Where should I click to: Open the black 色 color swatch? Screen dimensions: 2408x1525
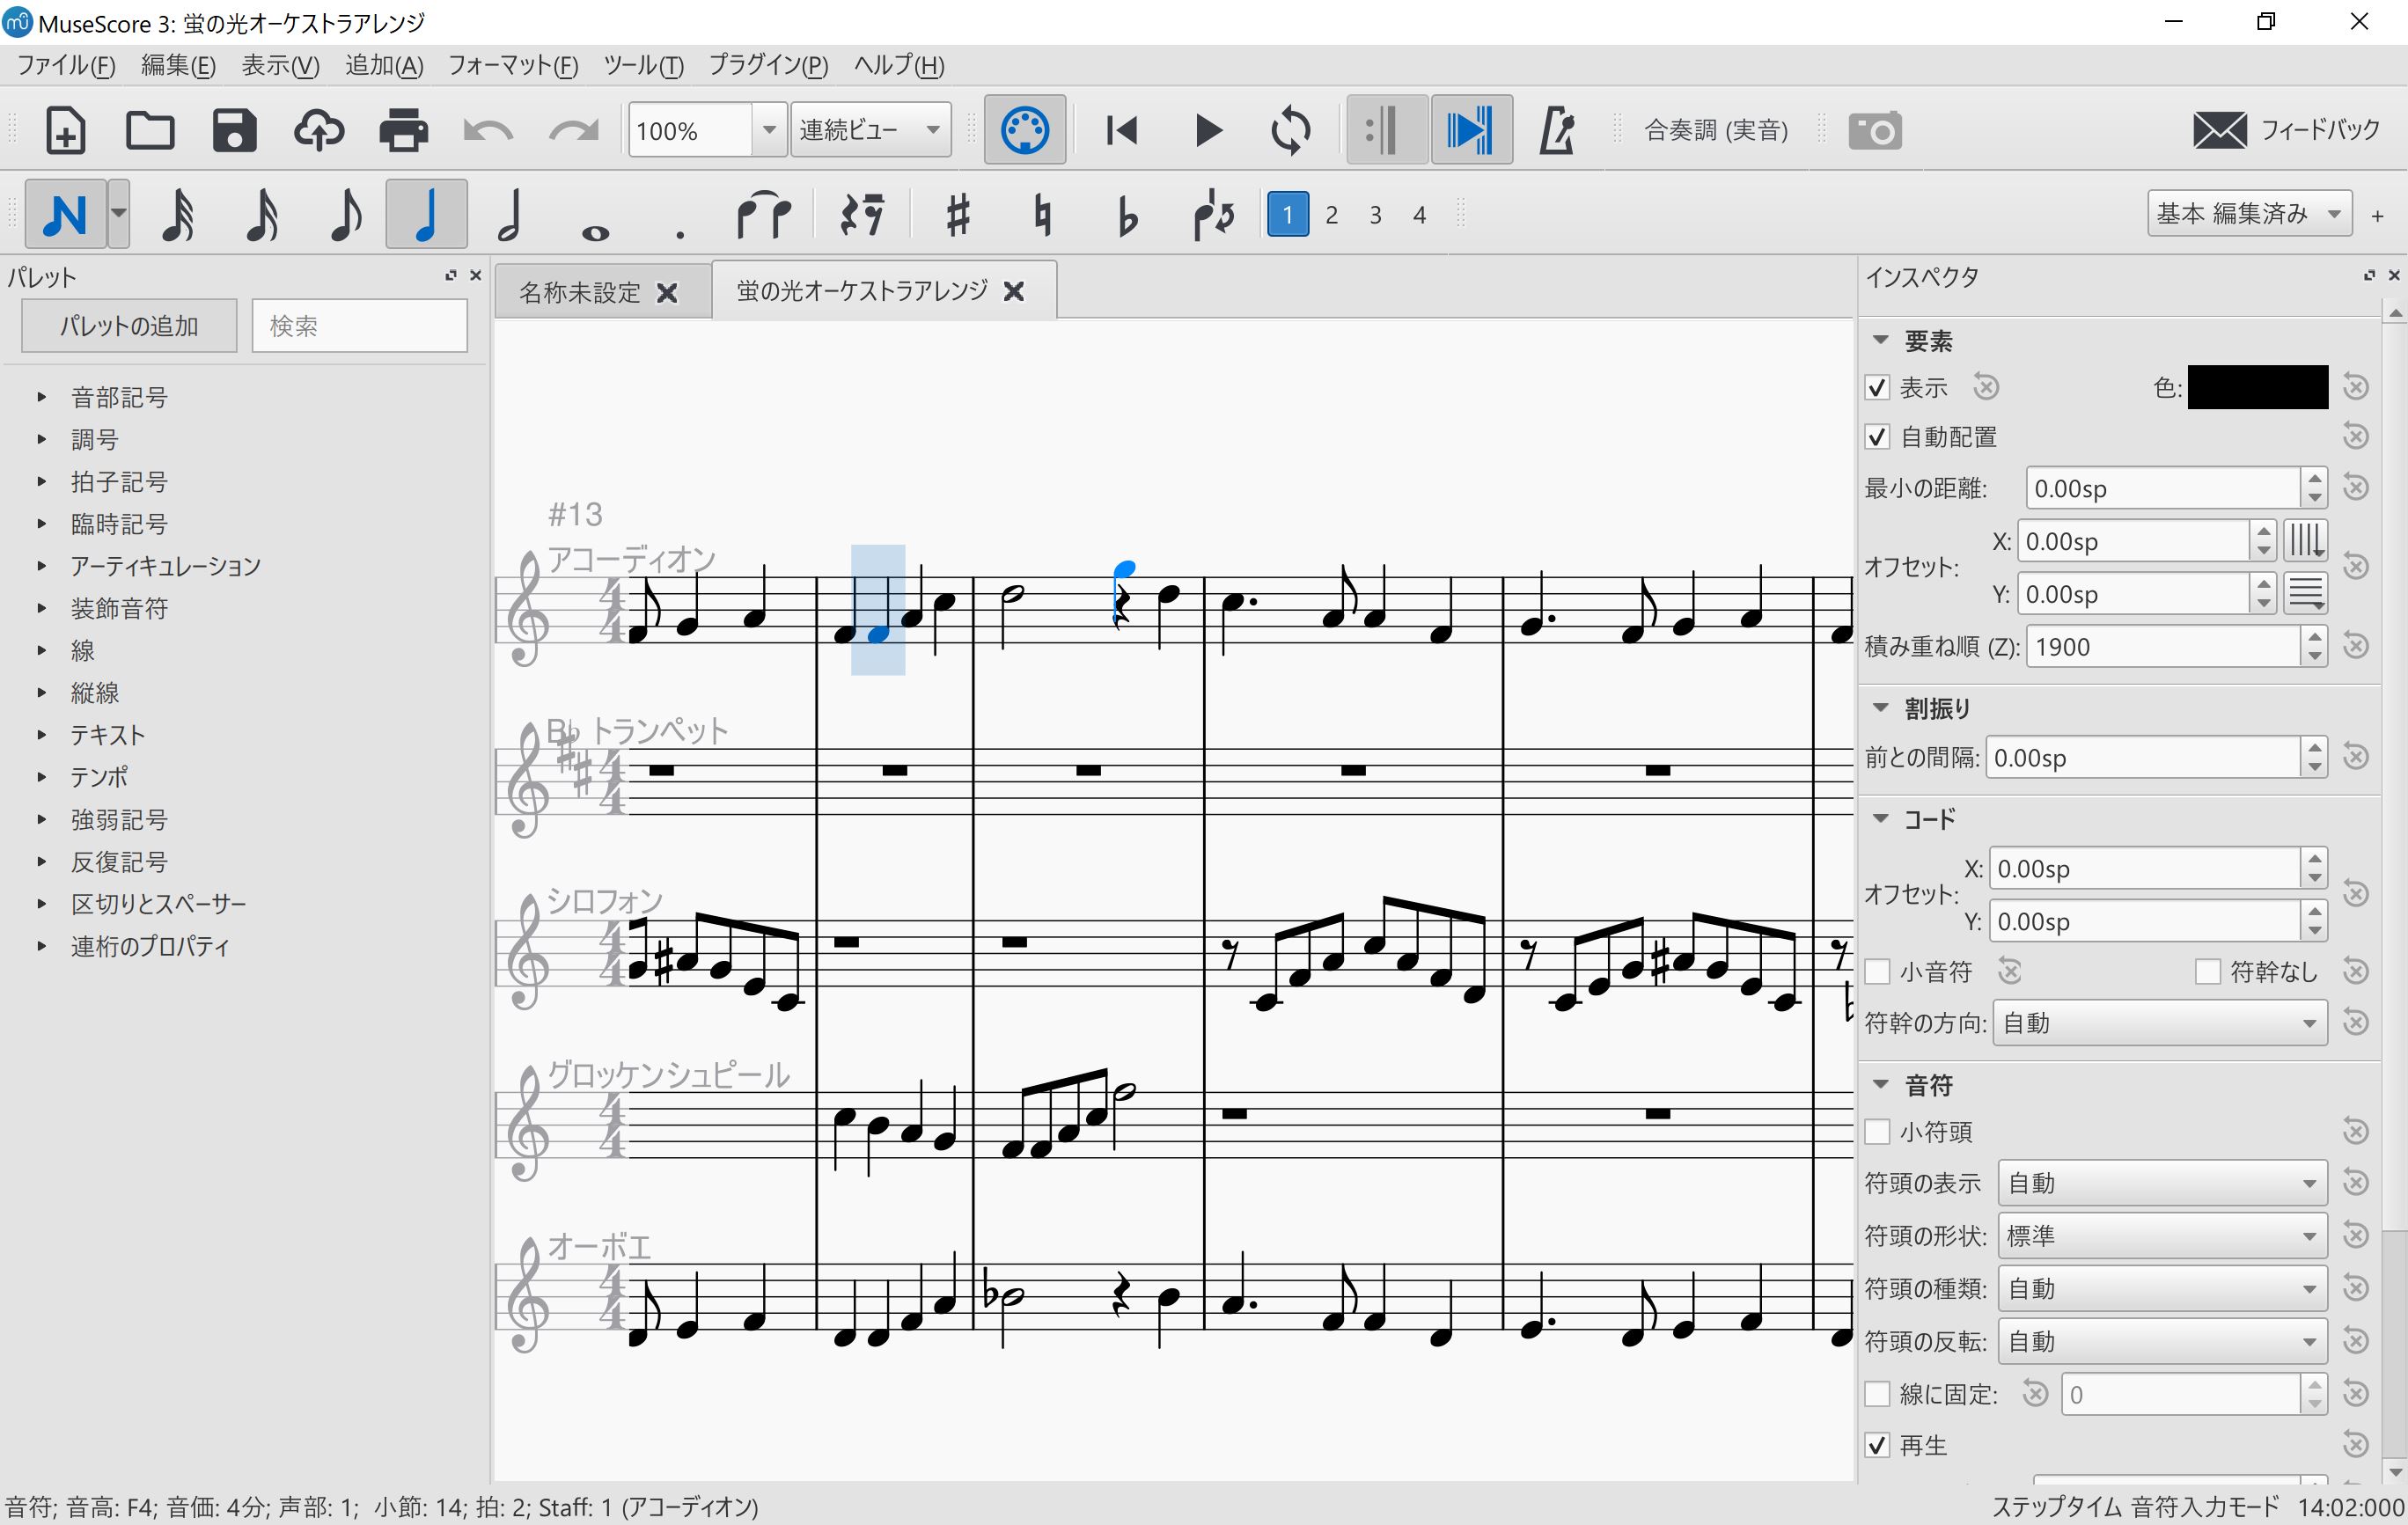click(2258, 387)
